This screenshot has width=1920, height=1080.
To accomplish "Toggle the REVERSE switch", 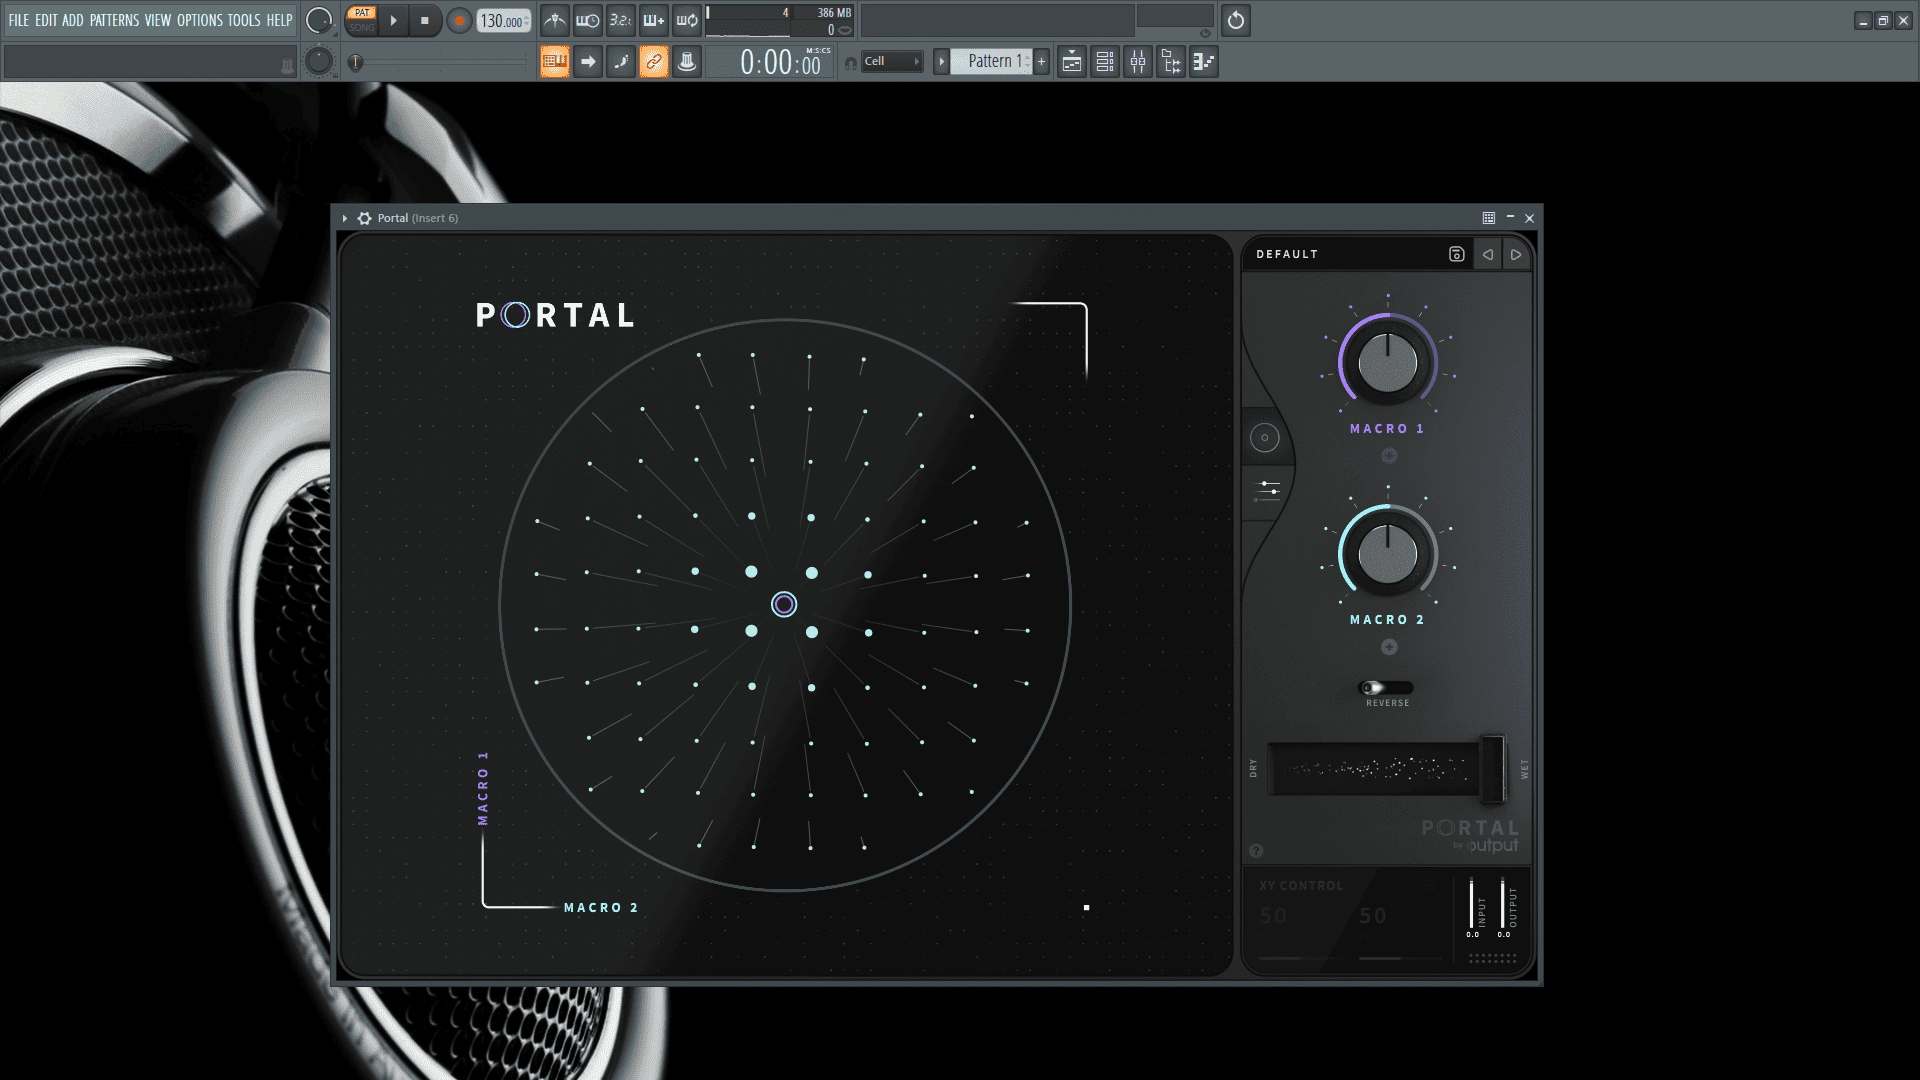I will click(1386, 687).
